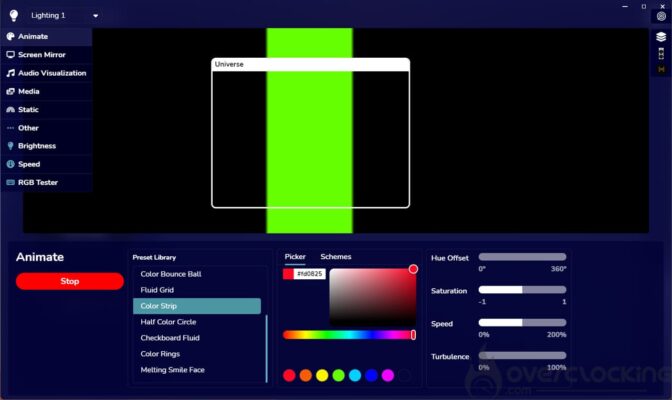Stop the animation with the red Stop button
The width and height of the screenshot is (672, 400).
pyautogui.click(x=70, y=281)
